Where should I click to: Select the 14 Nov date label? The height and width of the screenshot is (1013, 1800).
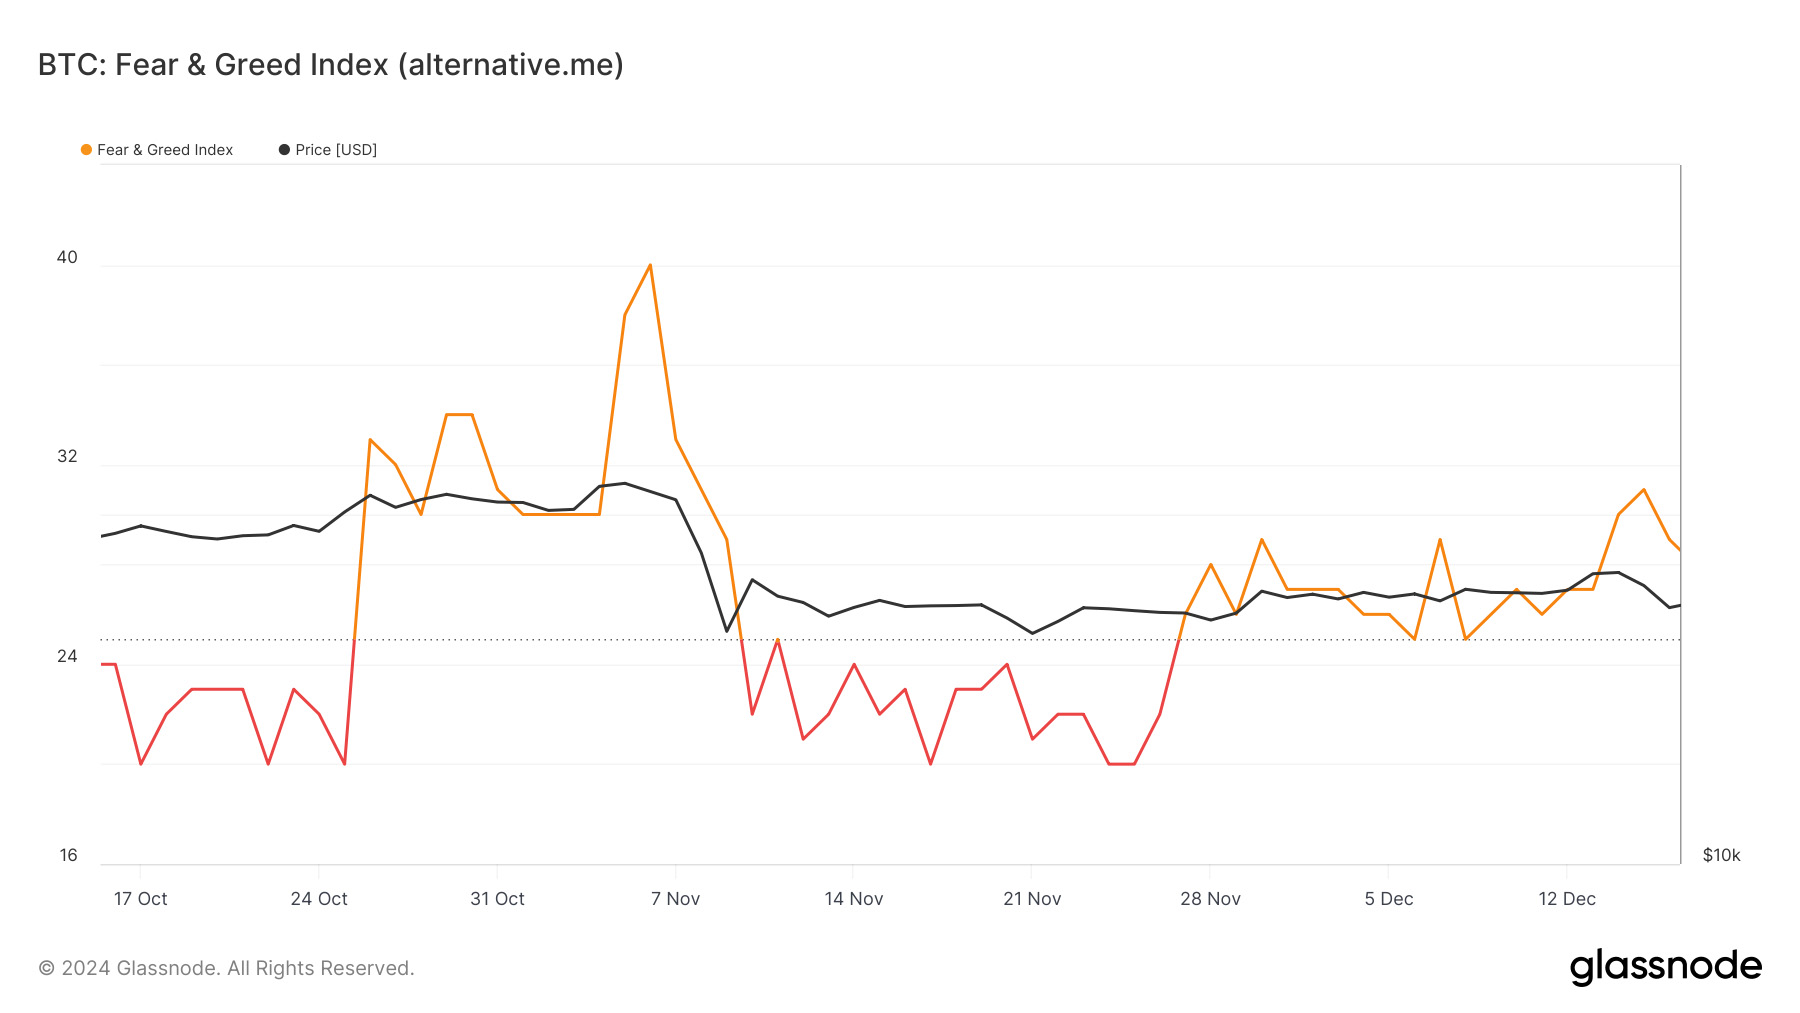pyautogui.click(x=853, y=899)
